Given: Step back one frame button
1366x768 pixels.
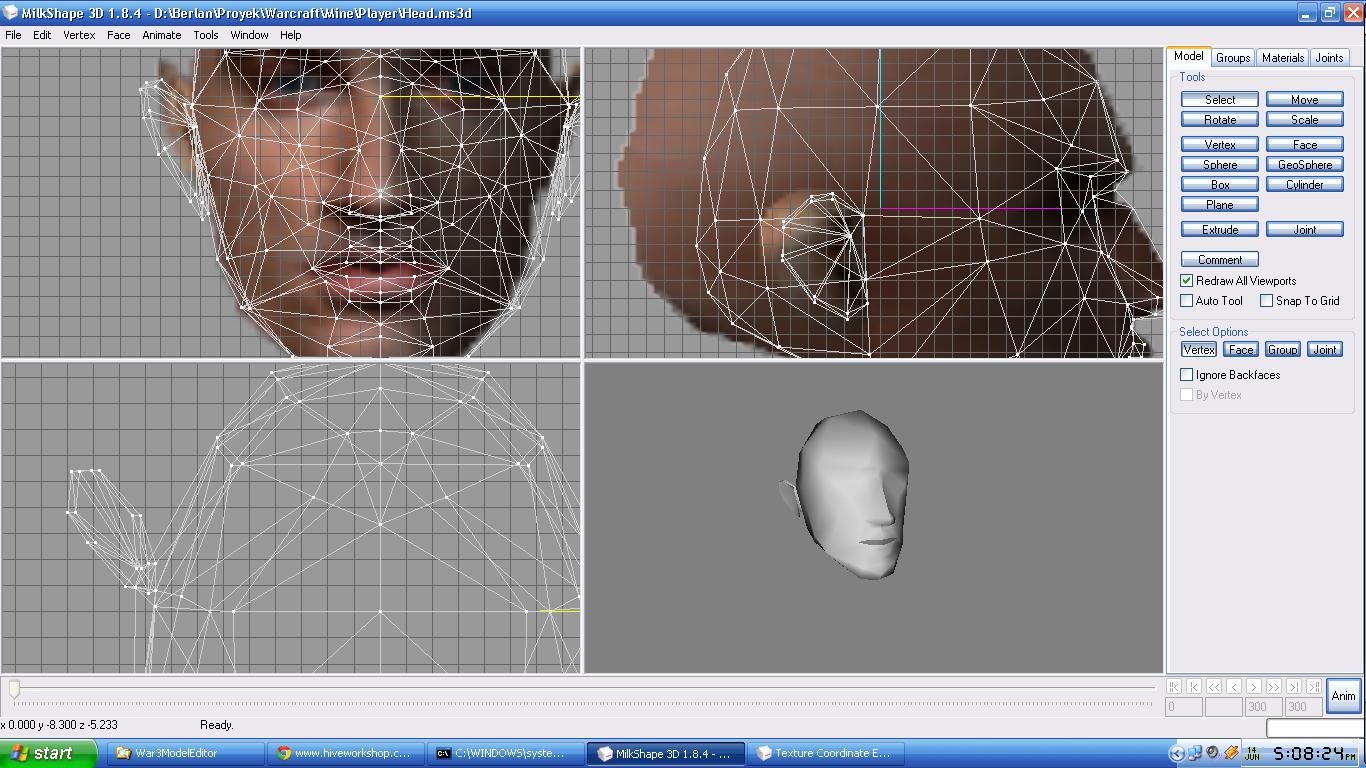Looking at the screenshot, I should coord(1234,687).
